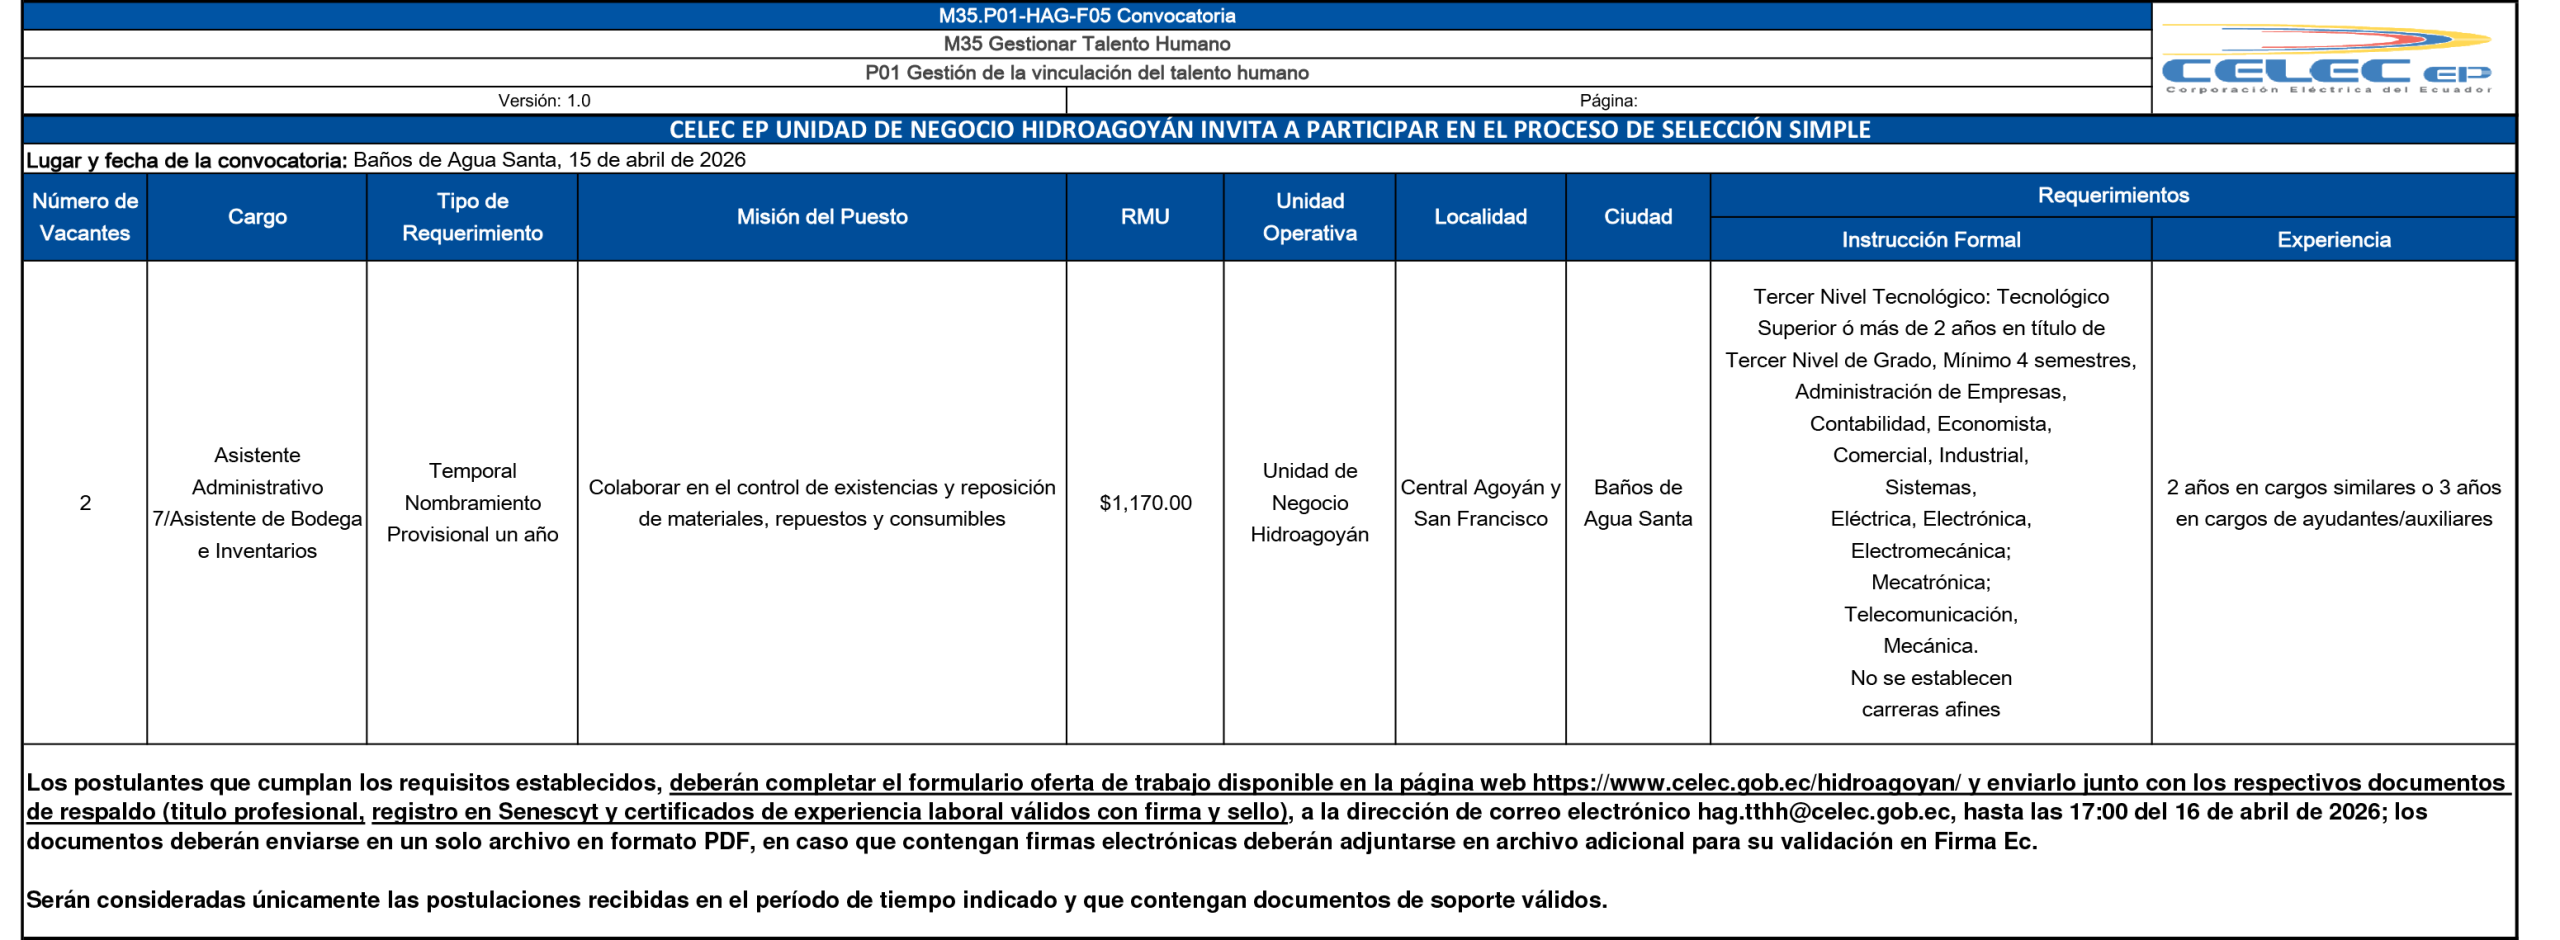Select the 'Asistente Administrativo 7' position cell
Image resolution: width=2560 pixels, height=940 pixels.
(257, 503)
